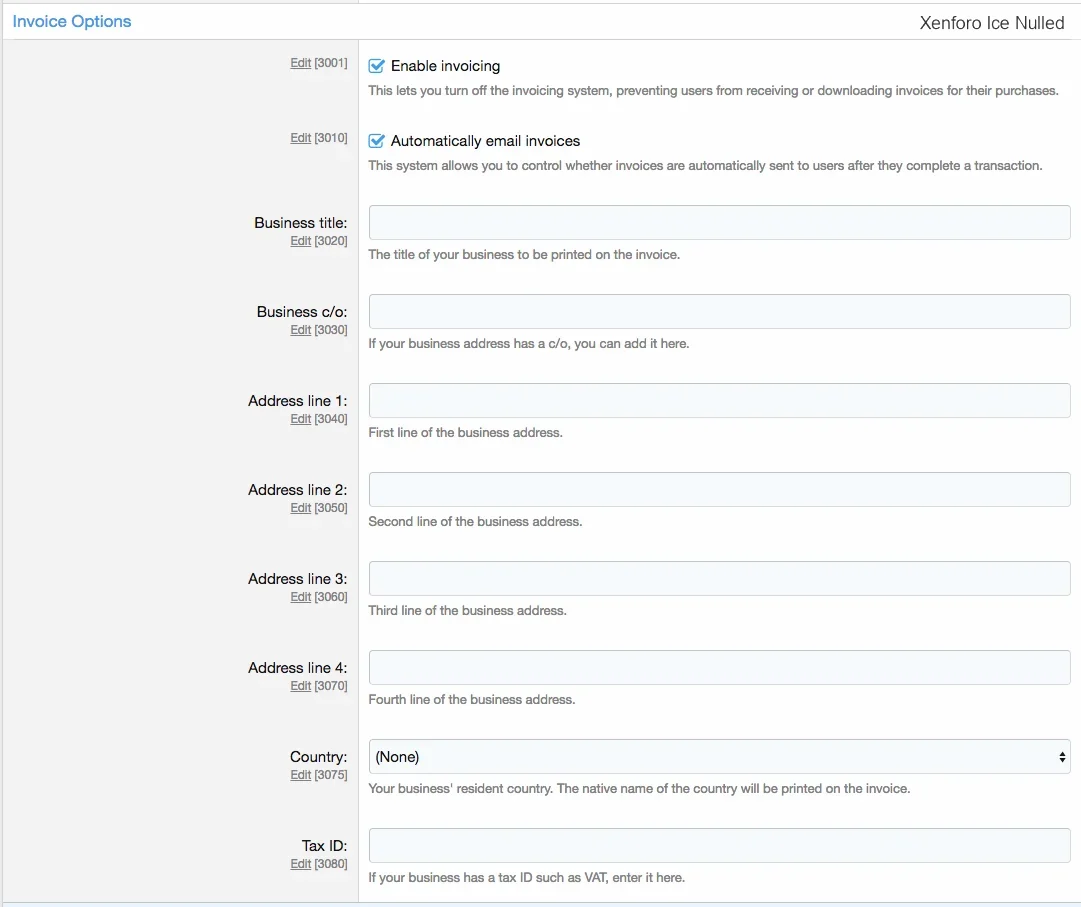Screen dimensions: 1081x907
Task: Open Edit link for option 3001
Action: pyautogui.click(x=300, y=63)
